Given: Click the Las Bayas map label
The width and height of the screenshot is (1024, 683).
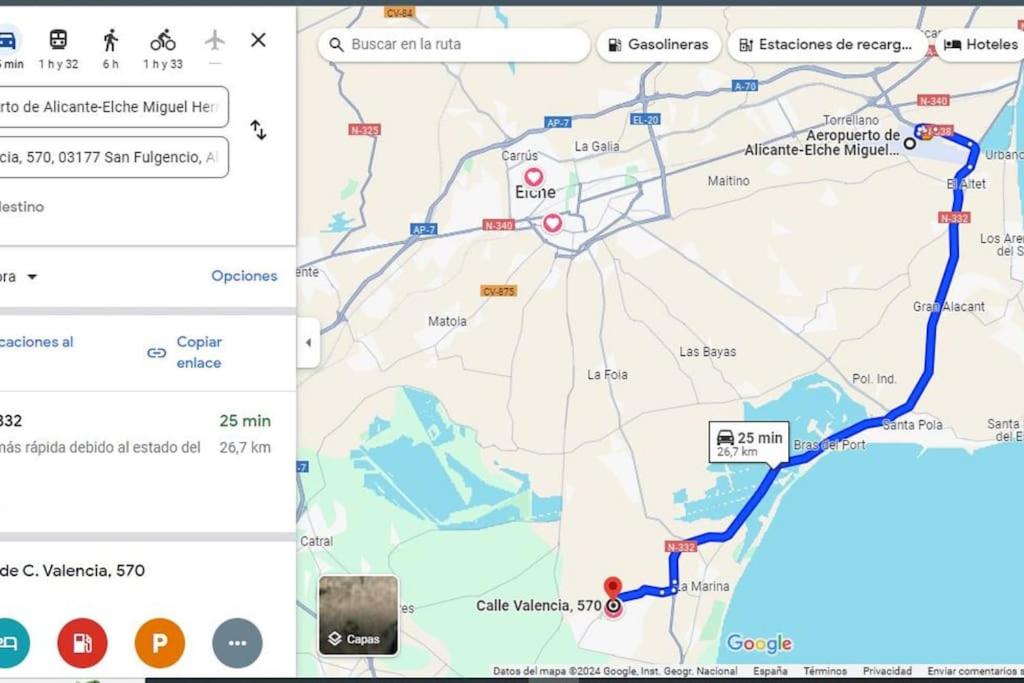Looking at the screenshot, I should pyautogui.click(x=707, y=351).
